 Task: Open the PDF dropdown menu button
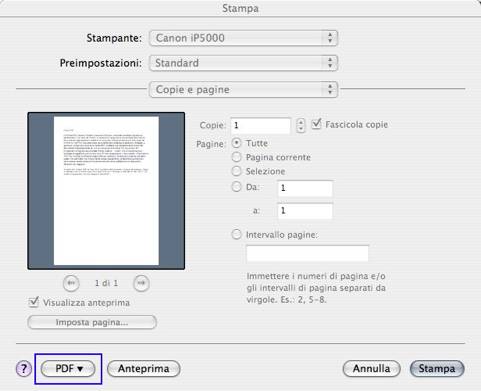pyautogui.click(x=68, y=369)
